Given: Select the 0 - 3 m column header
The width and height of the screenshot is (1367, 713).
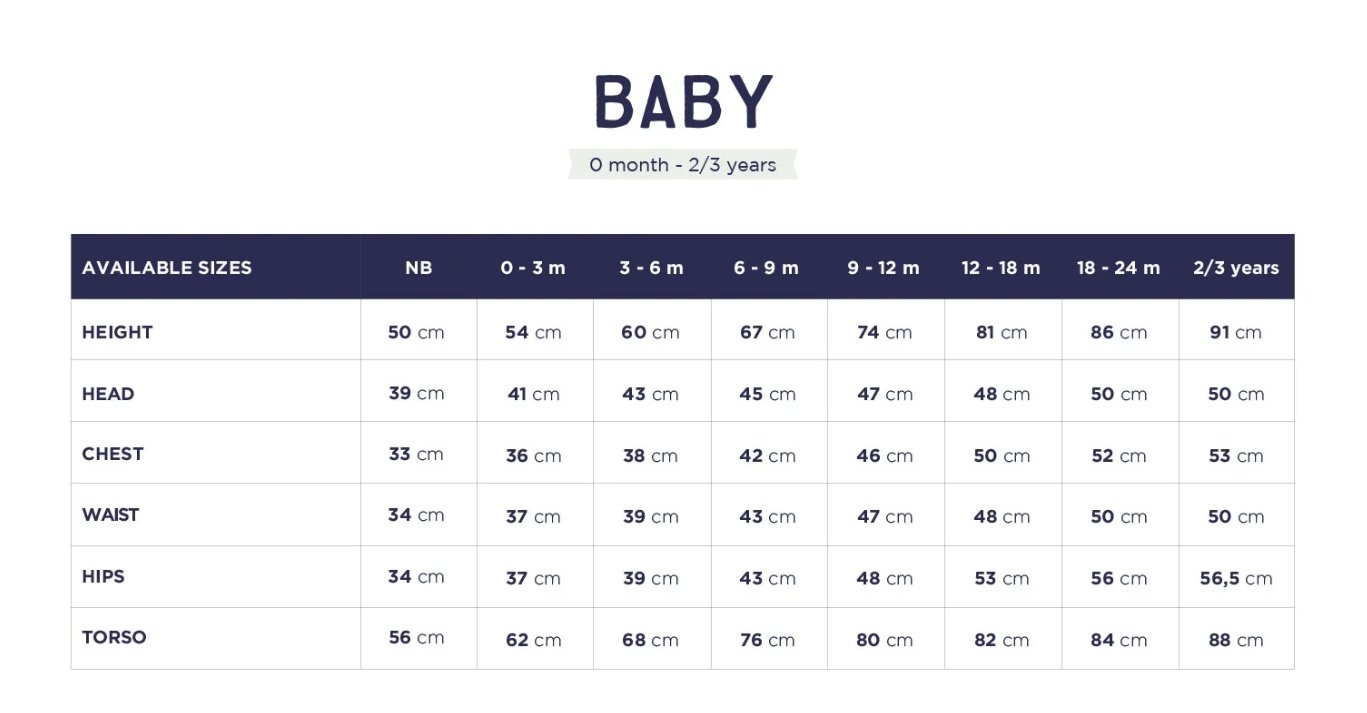Looking at the screenshot, I should [x=533, y=268].
